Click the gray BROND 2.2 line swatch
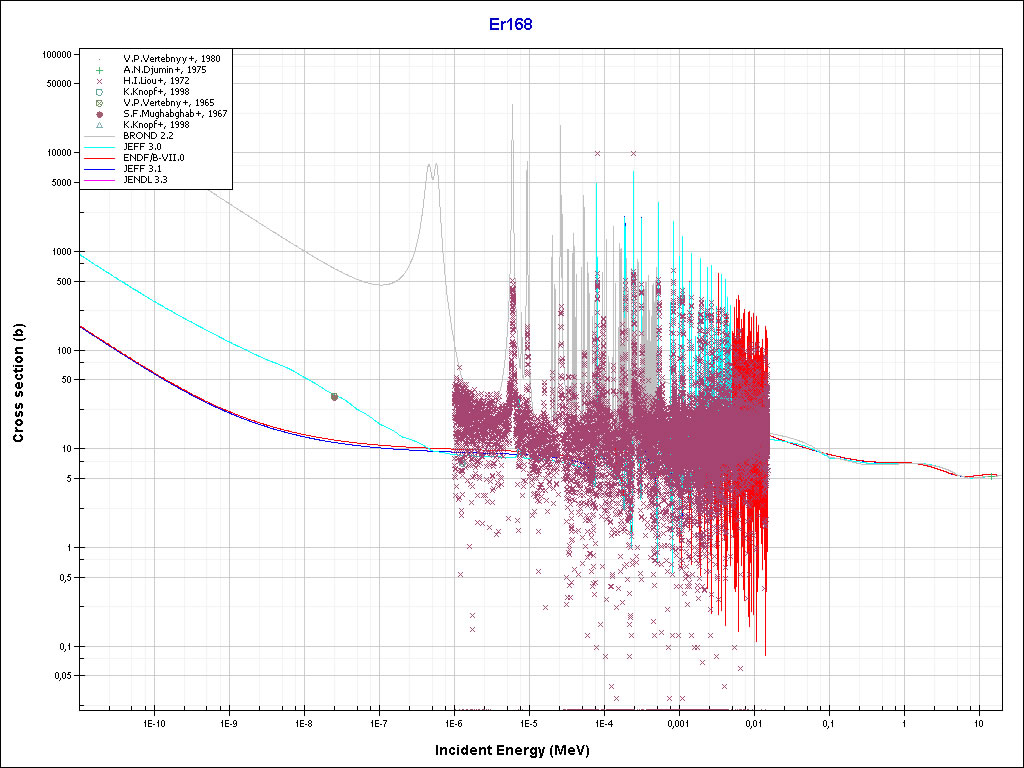1024x768 pixels. coord(100,136)
